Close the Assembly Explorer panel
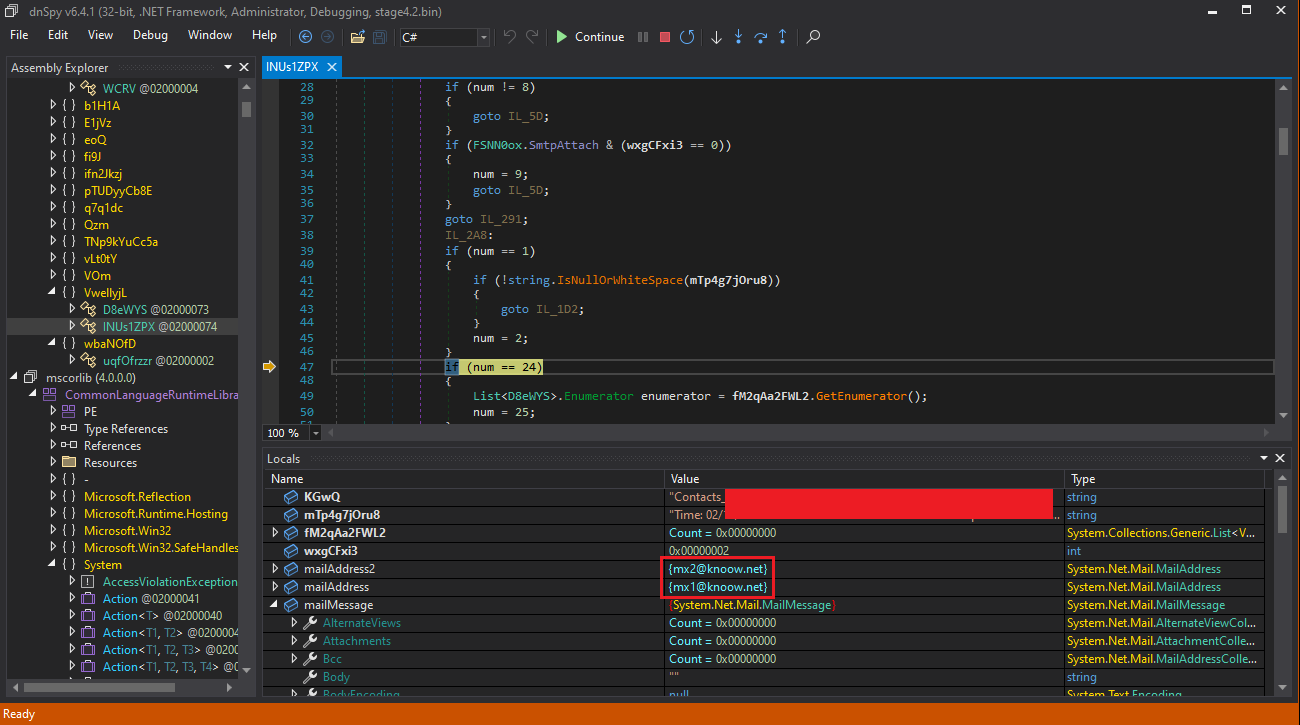Image resolution: width=1300 pixels, height=725 pixels. point(245,68)
